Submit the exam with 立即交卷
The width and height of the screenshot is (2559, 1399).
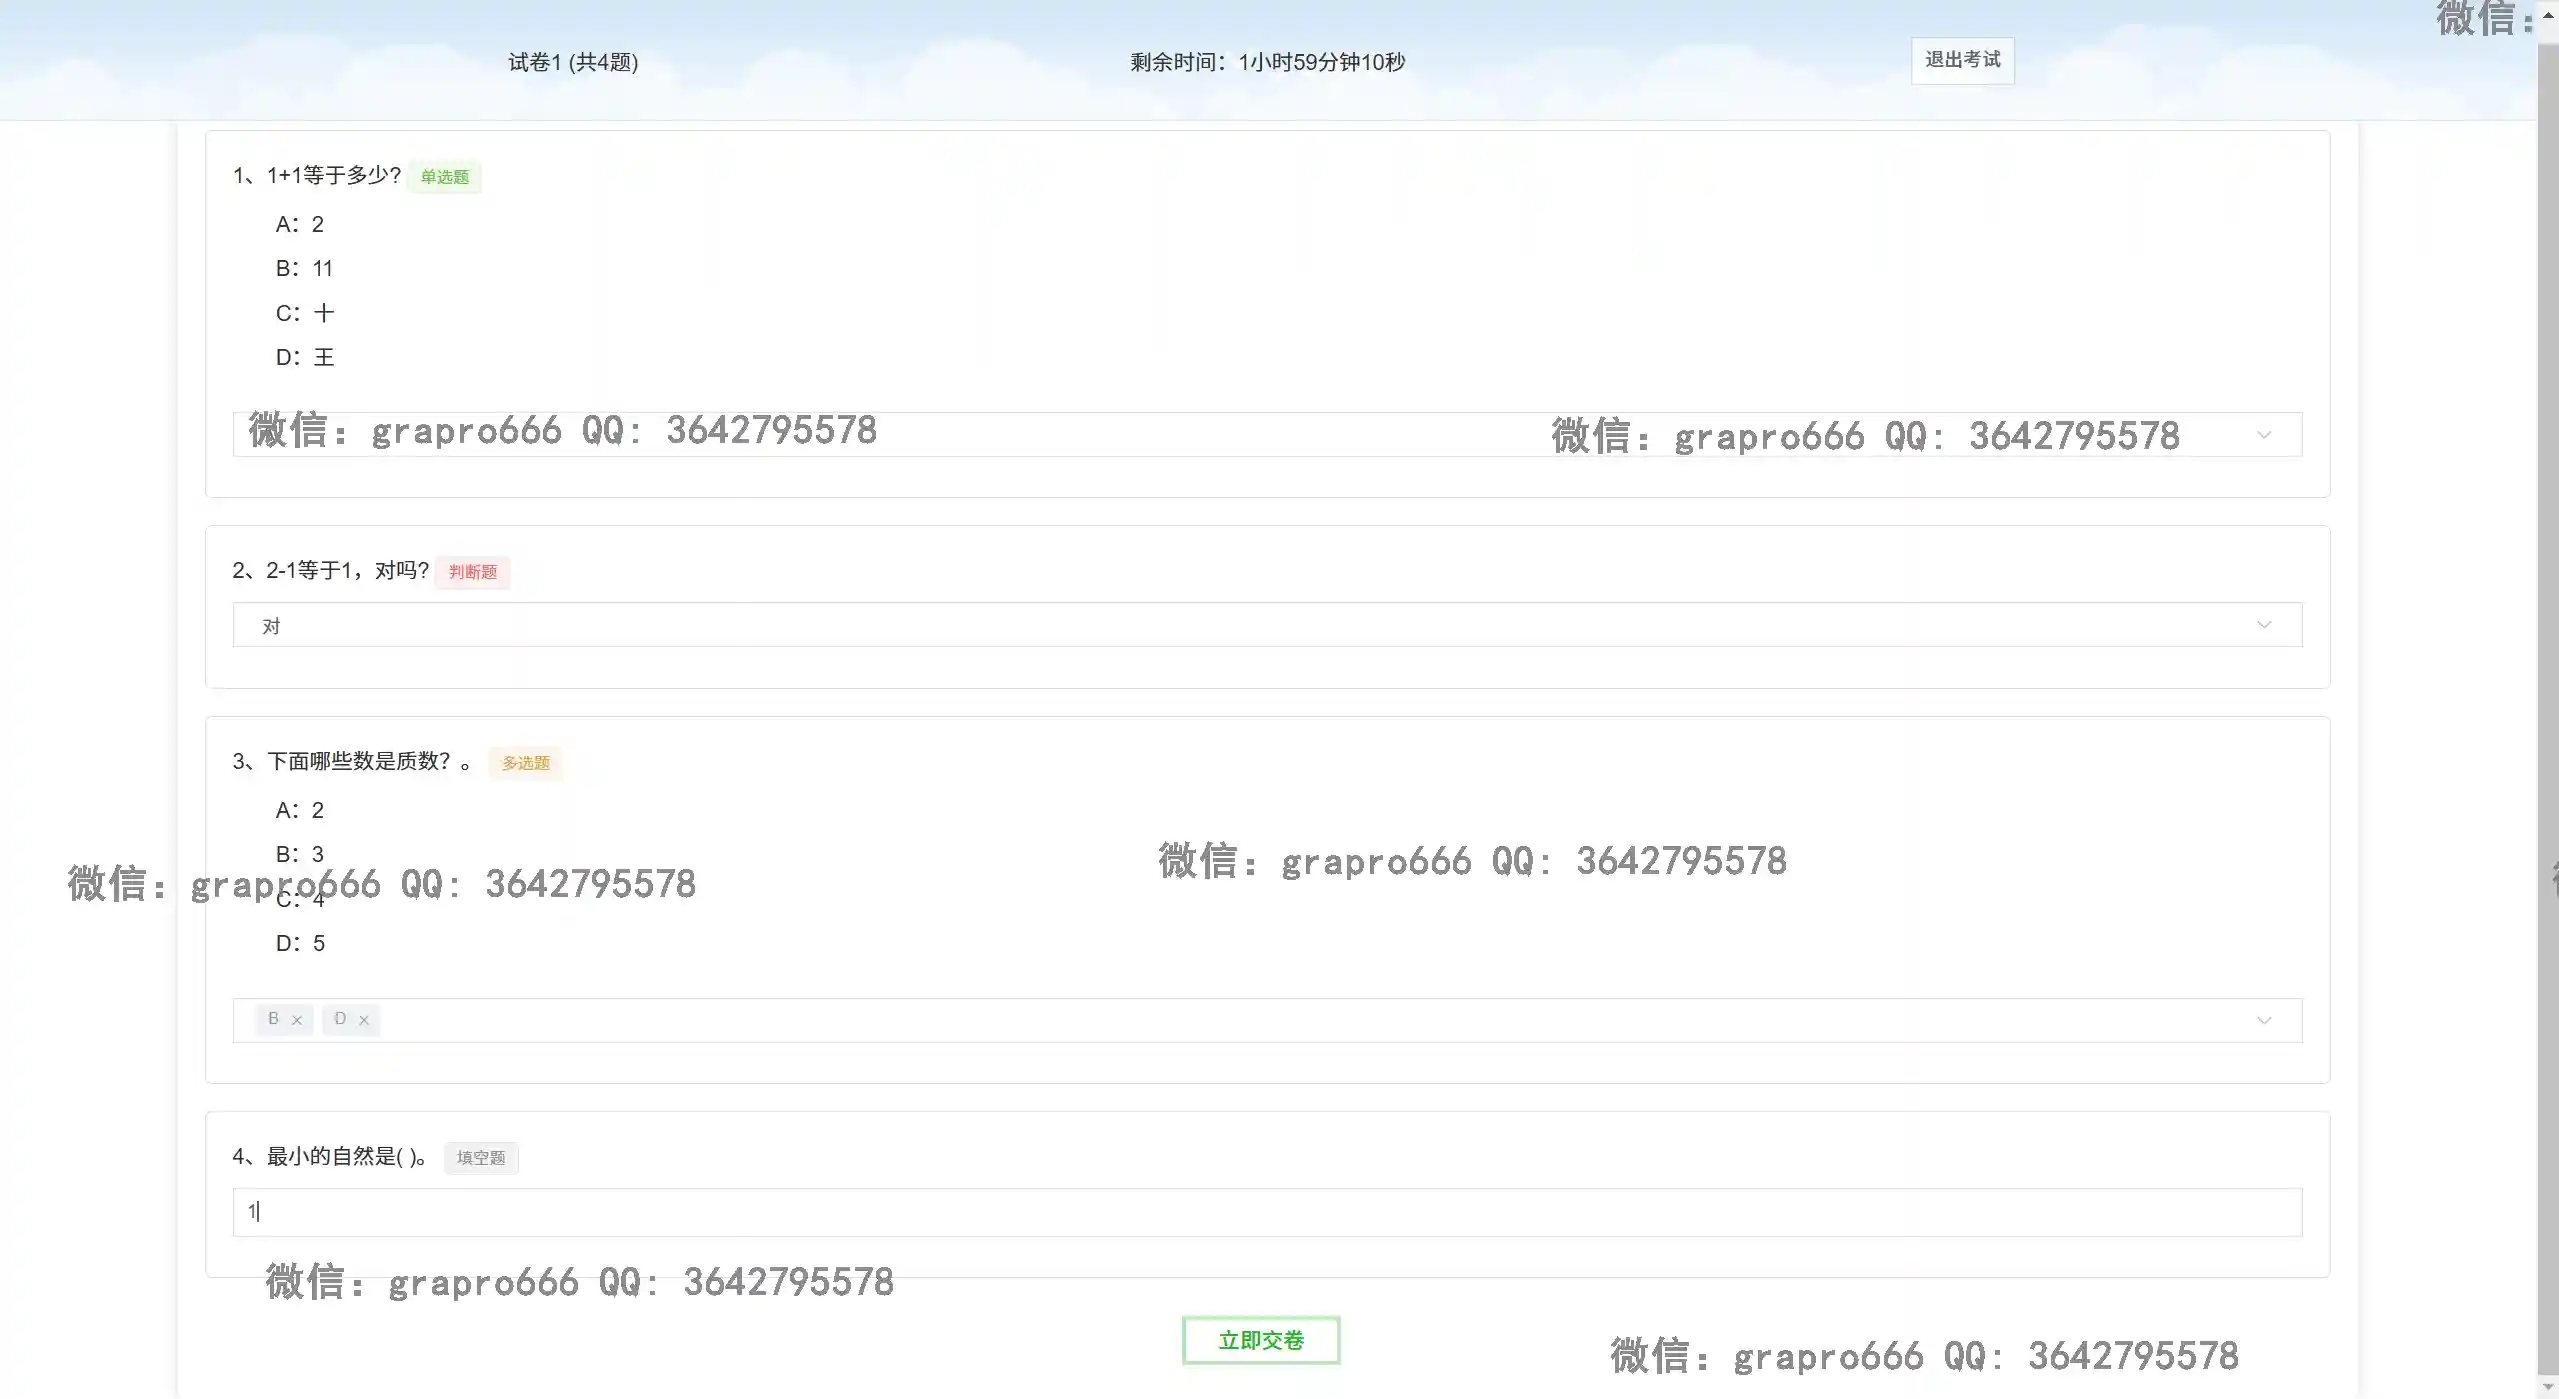tap(1260, 1340)
